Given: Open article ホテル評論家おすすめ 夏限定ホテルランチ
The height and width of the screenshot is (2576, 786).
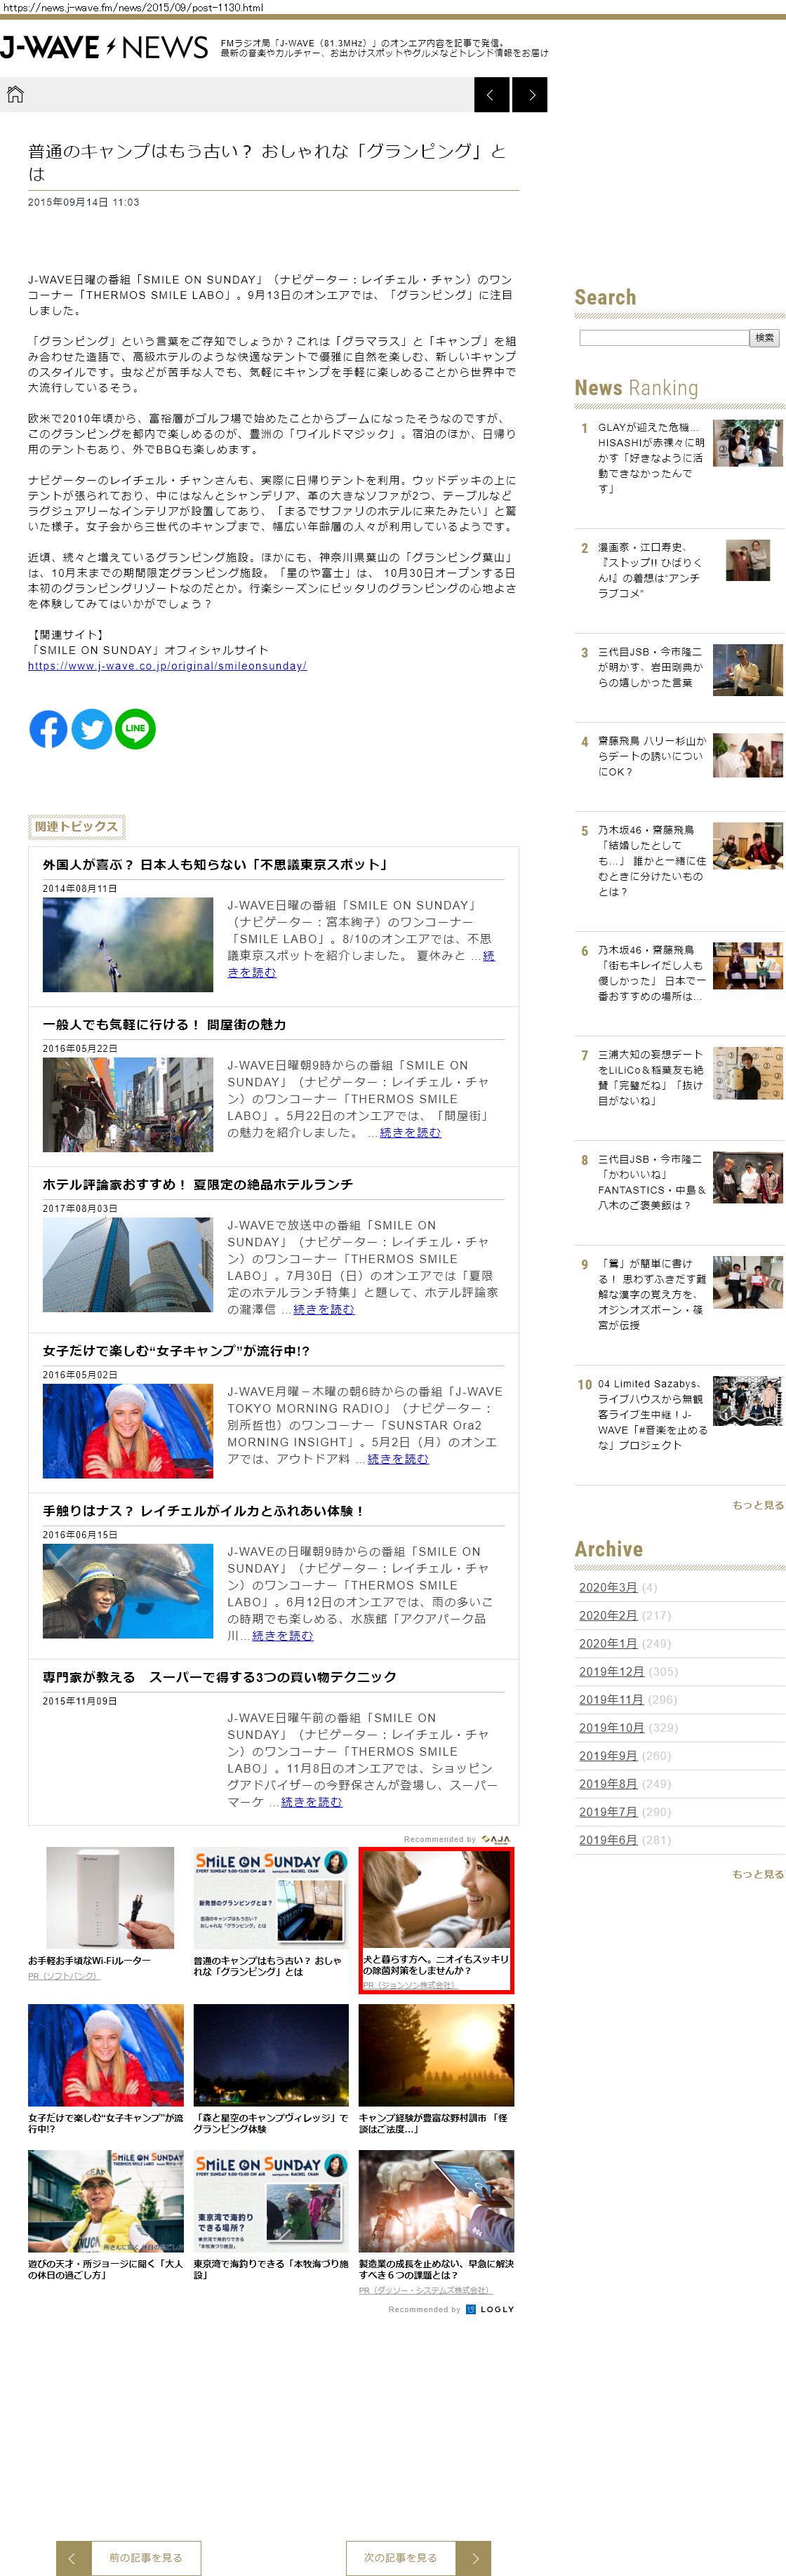Looking at the screenshot, I should click(x=198, y=1185).
